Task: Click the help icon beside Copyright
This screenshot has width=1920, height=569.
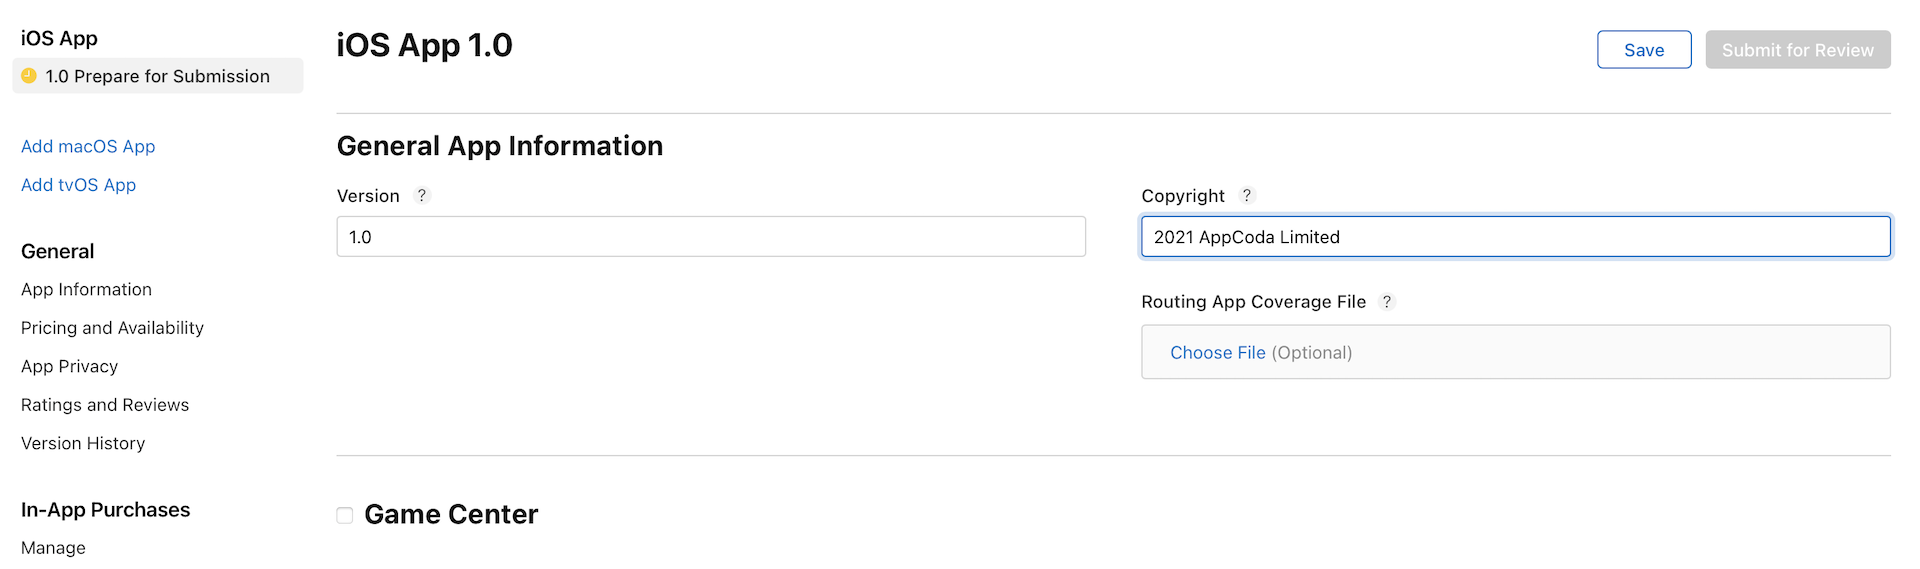Action: pos(1247,196)
